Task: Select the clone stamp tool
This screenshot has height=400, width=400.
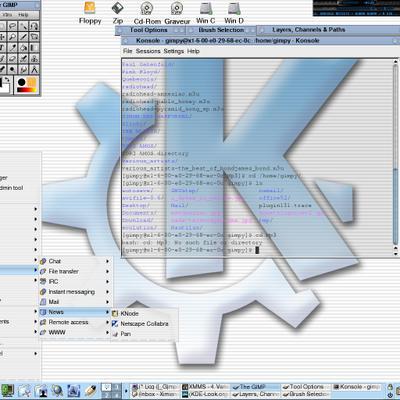Action: coord(34,59)
